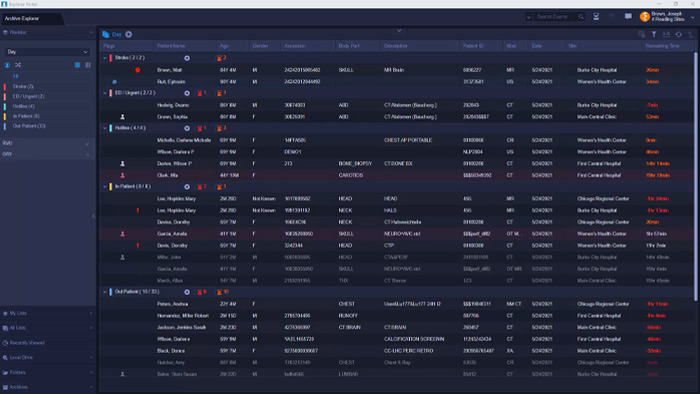Click the user filter icon in Worklist panel
Screen dimensions: 700x394
click(x=7, y=65)
